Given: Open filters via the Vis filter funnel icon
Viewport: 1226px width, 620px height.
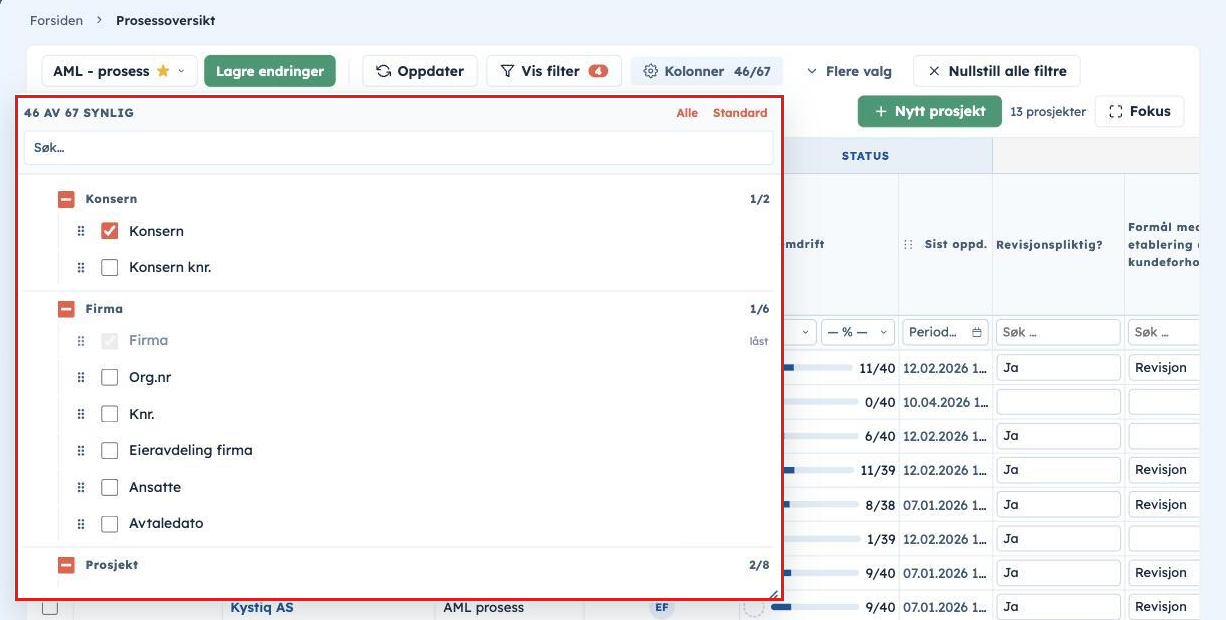Looking at the screenshot, I should pos(507,71).
